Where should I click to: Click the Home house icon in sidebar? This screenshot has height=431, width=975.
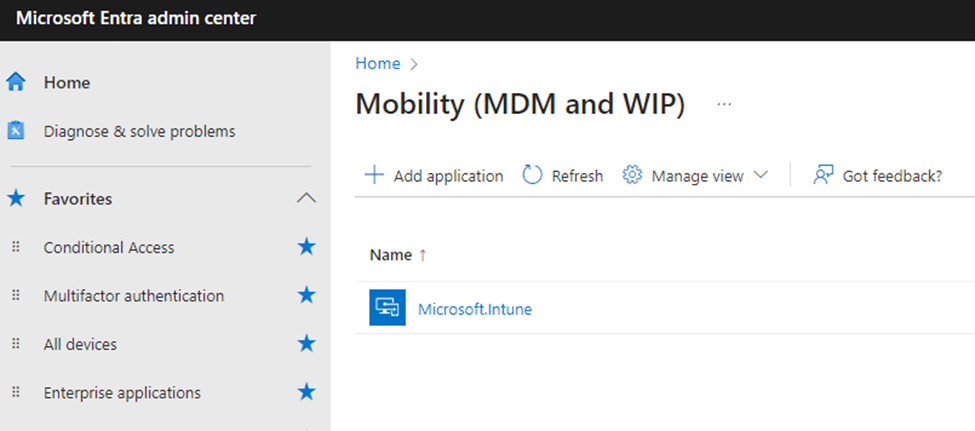click(x=16, y=82)
